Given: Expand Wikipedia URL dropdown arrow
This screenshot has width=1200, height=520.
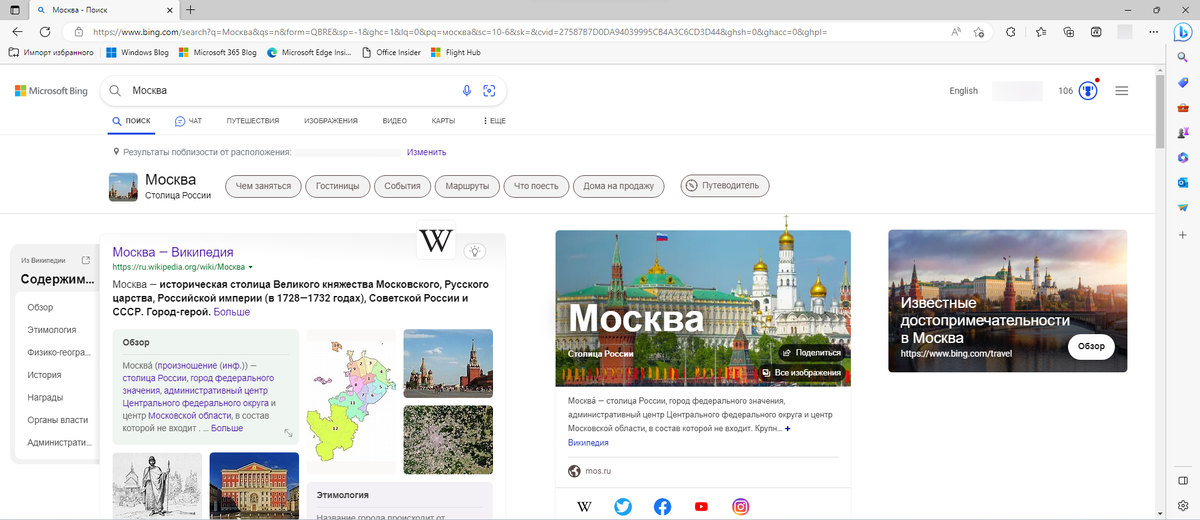Looking at the screenshot, I should click(x=251, y=268).
